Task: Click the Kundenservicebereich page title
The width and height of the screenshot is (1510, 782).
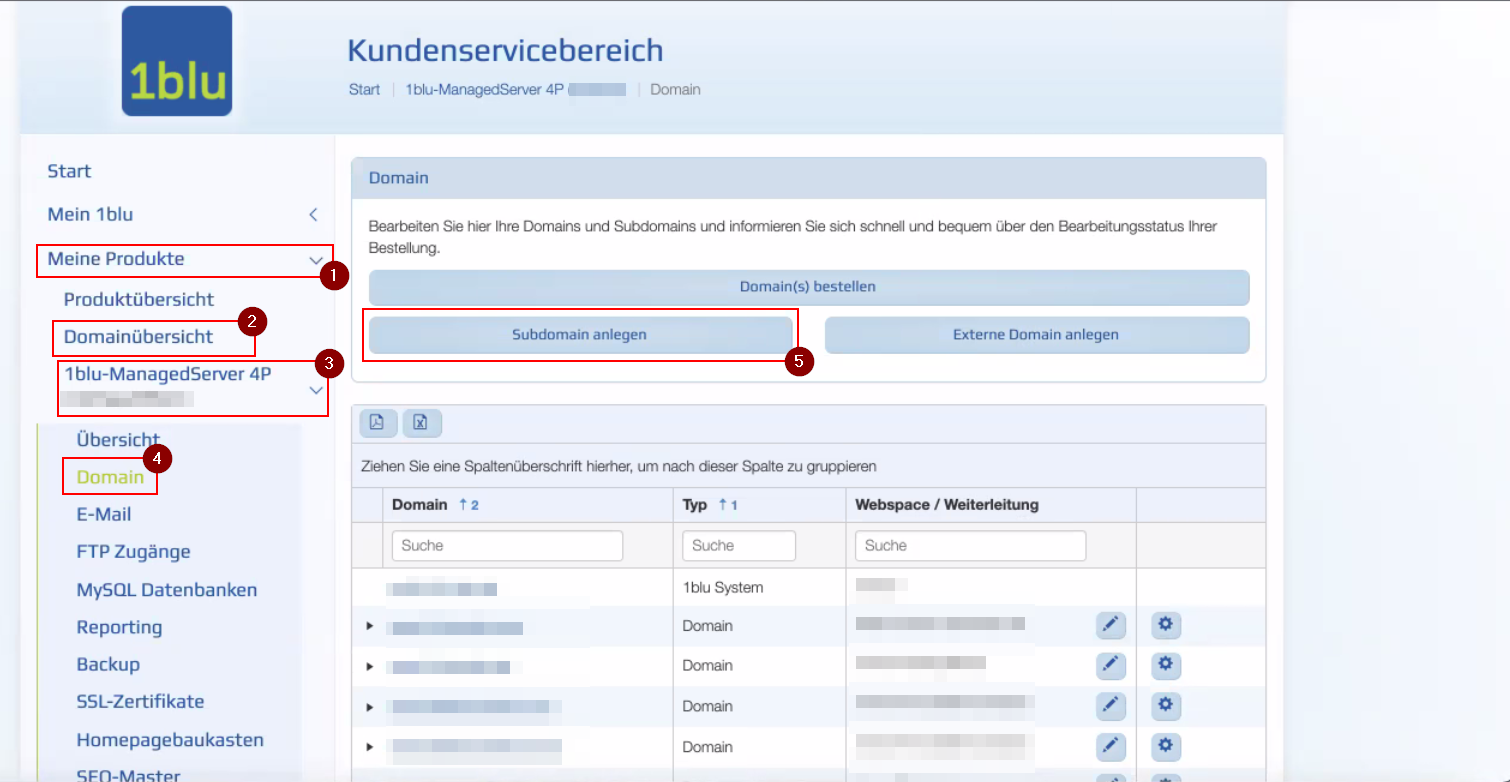Action: (505, 50)
